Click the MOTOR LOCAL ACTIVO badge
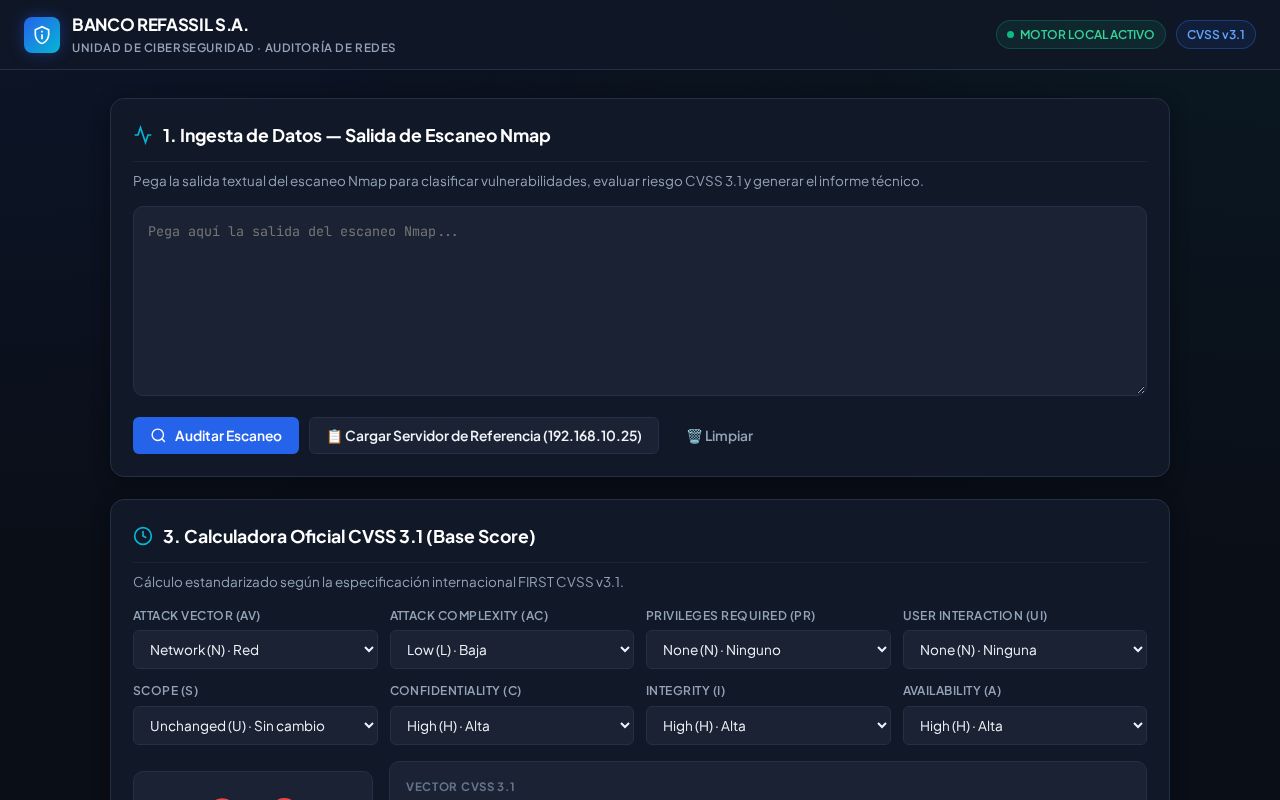The image size is (1280, 800). pos(1081,34)
